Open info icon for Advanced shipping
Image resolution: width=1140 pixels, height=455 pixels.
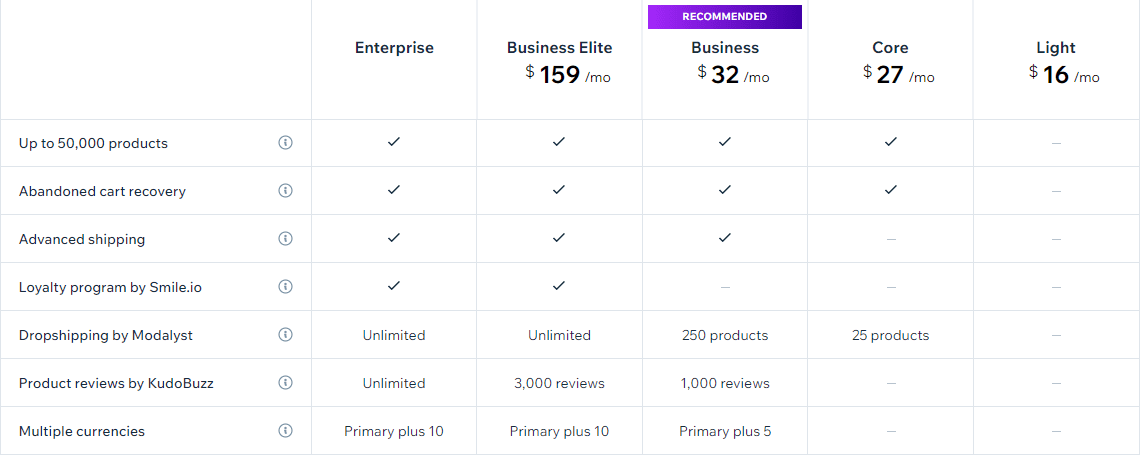coord(285,238)
